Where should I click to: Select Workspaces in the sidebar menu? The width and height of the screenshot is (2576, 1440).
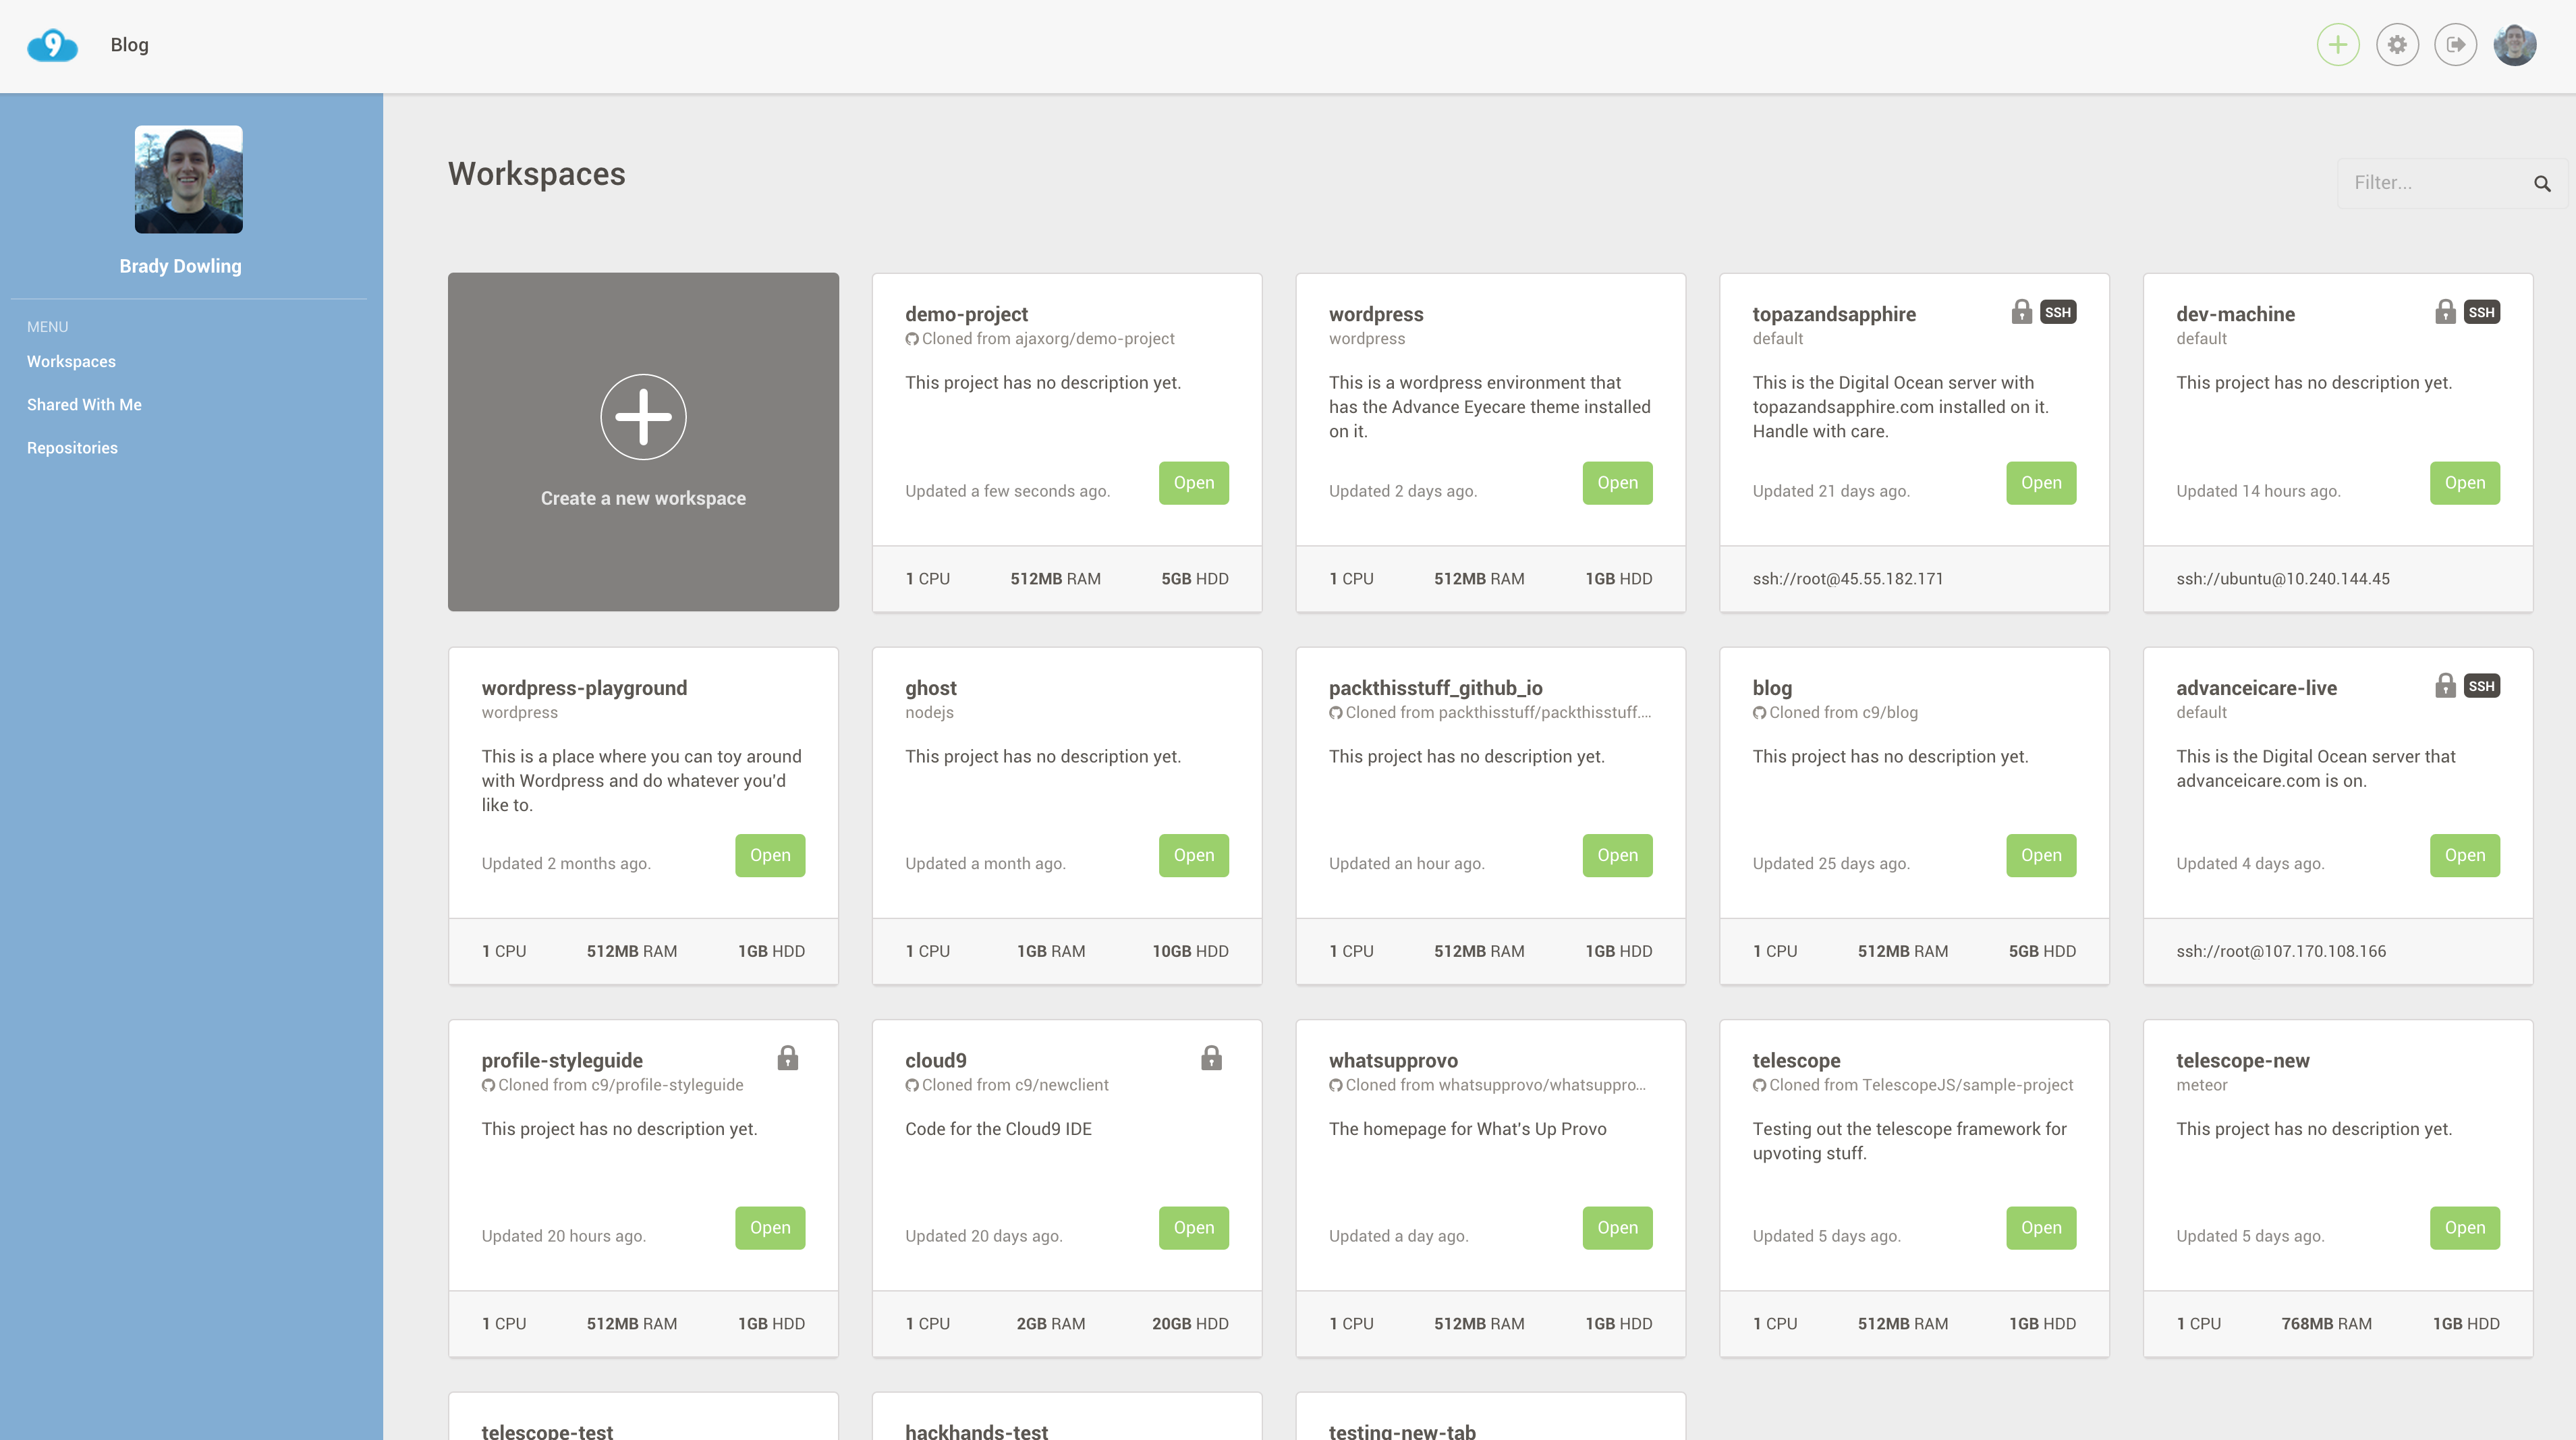[x=71, y=361]
